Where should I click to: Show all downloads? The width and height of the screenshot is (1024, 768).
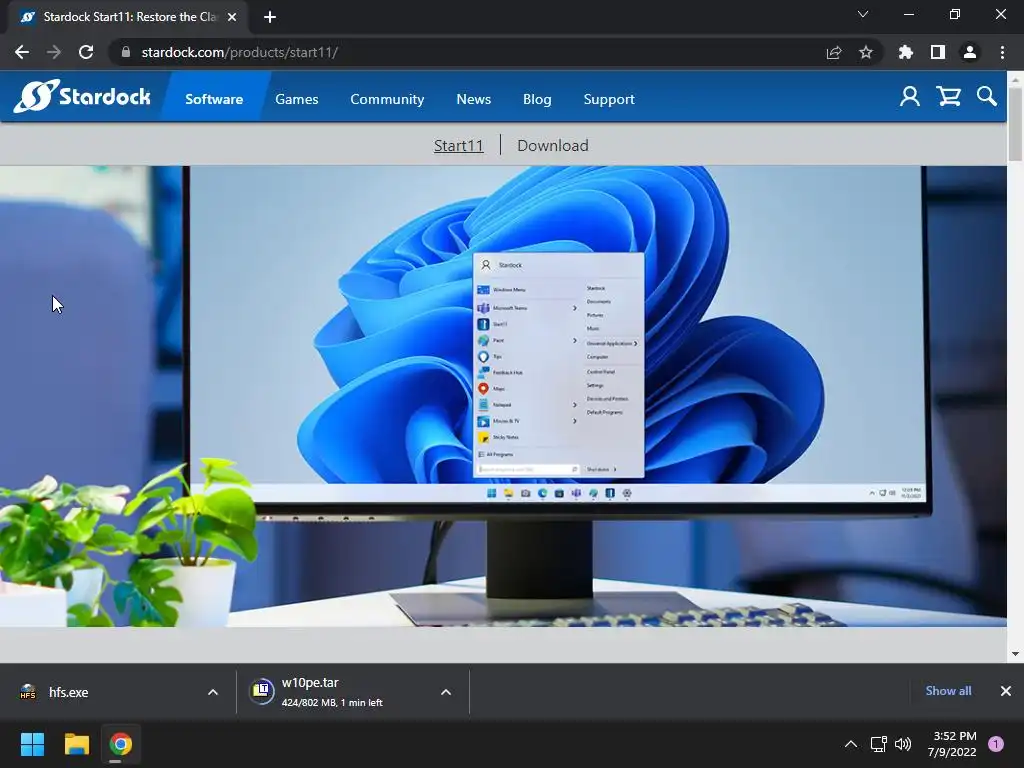click(948, 691)
